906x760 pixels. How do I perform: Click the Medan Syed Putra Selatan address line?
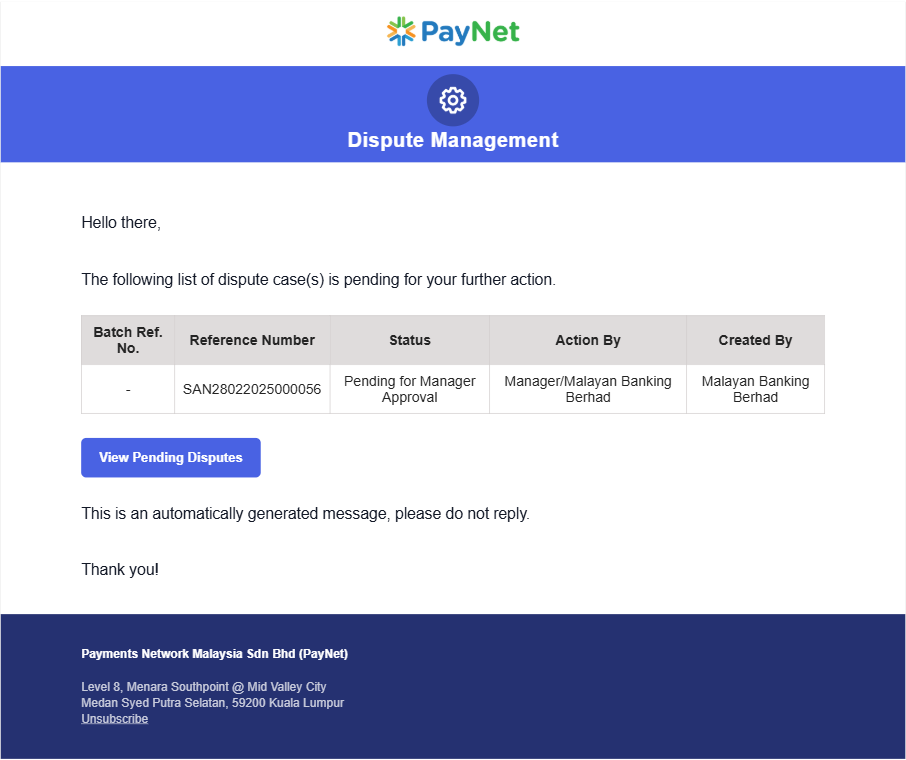pyautogui.click(x=212, y=703)
